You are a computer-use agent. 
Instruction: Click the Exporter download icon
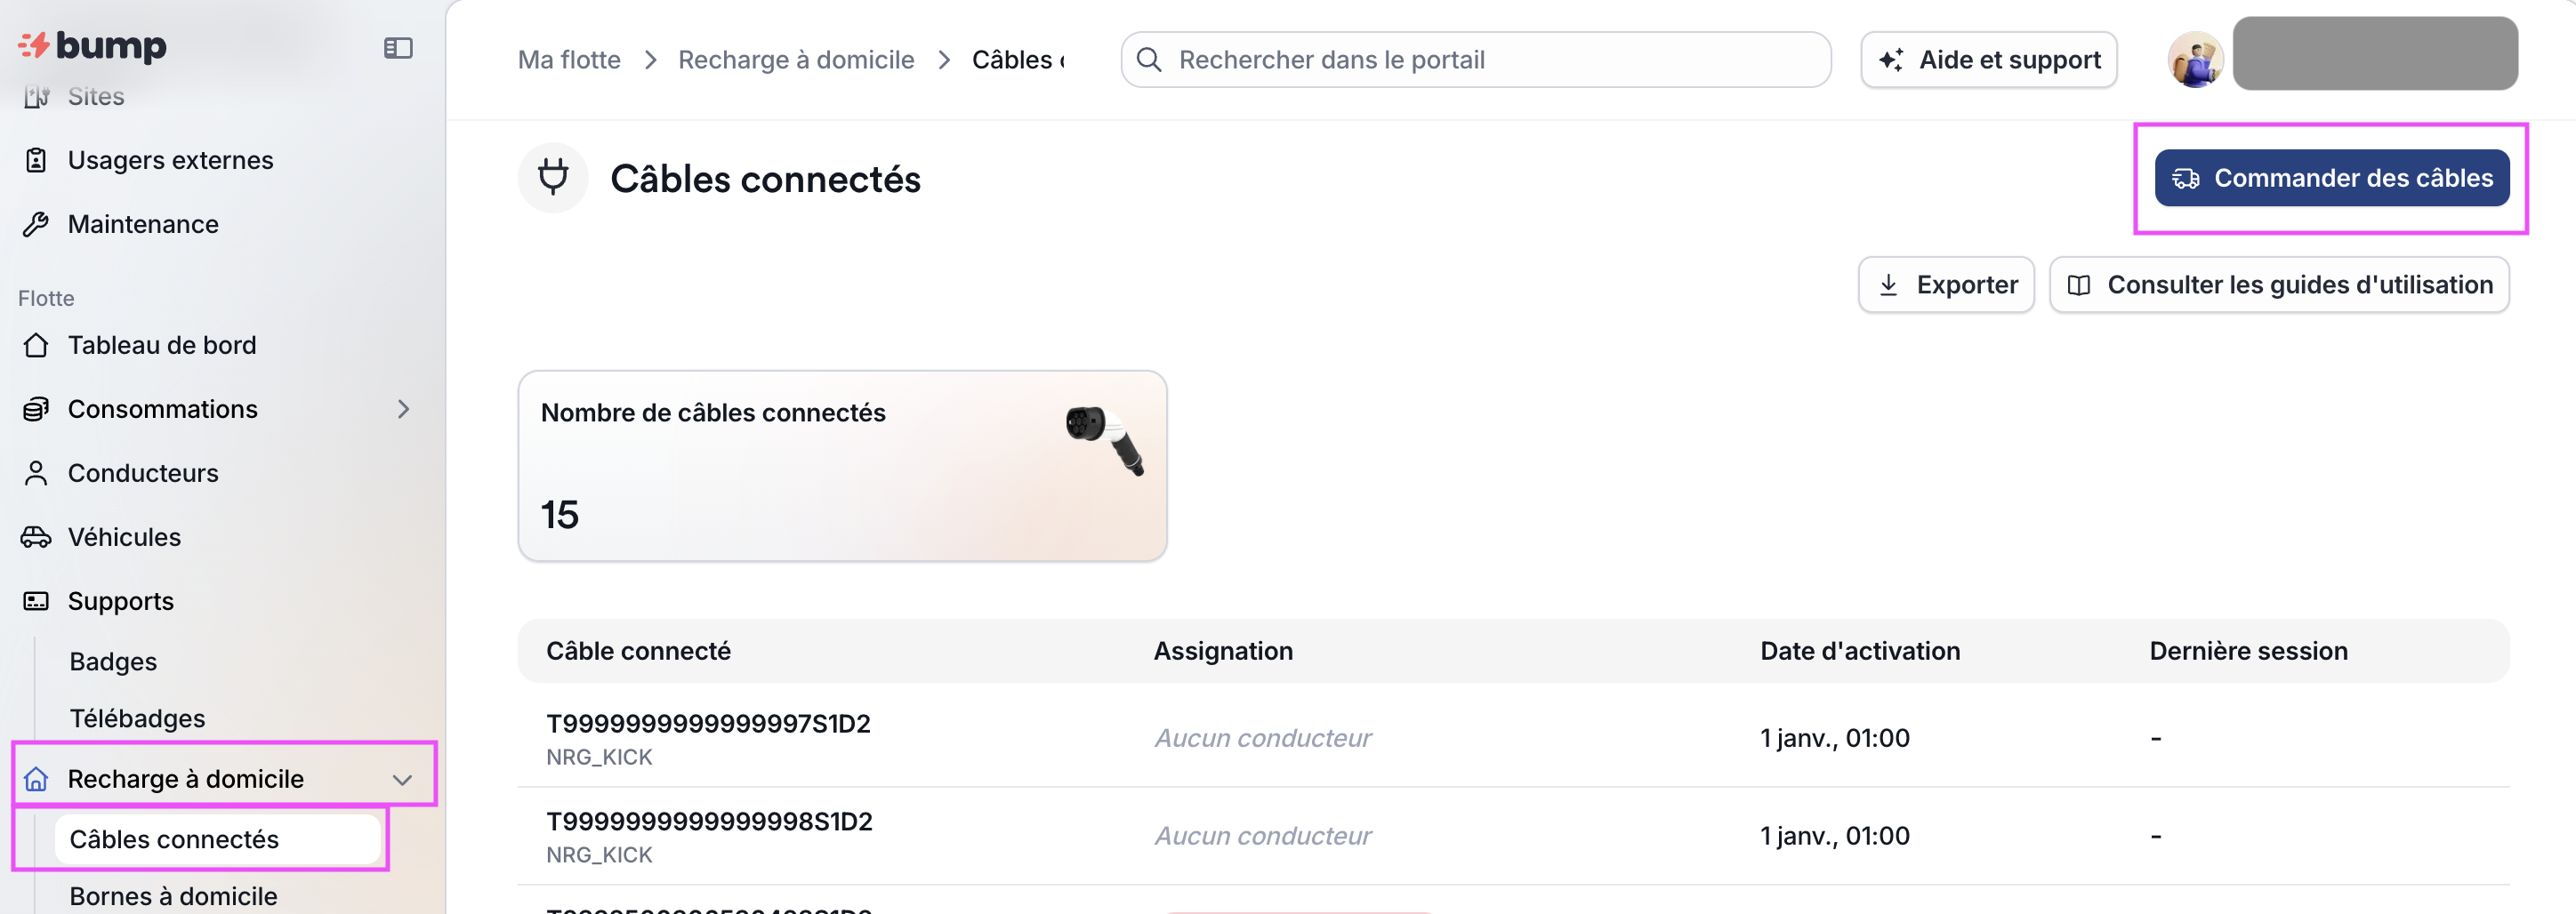pos(1888,285)
